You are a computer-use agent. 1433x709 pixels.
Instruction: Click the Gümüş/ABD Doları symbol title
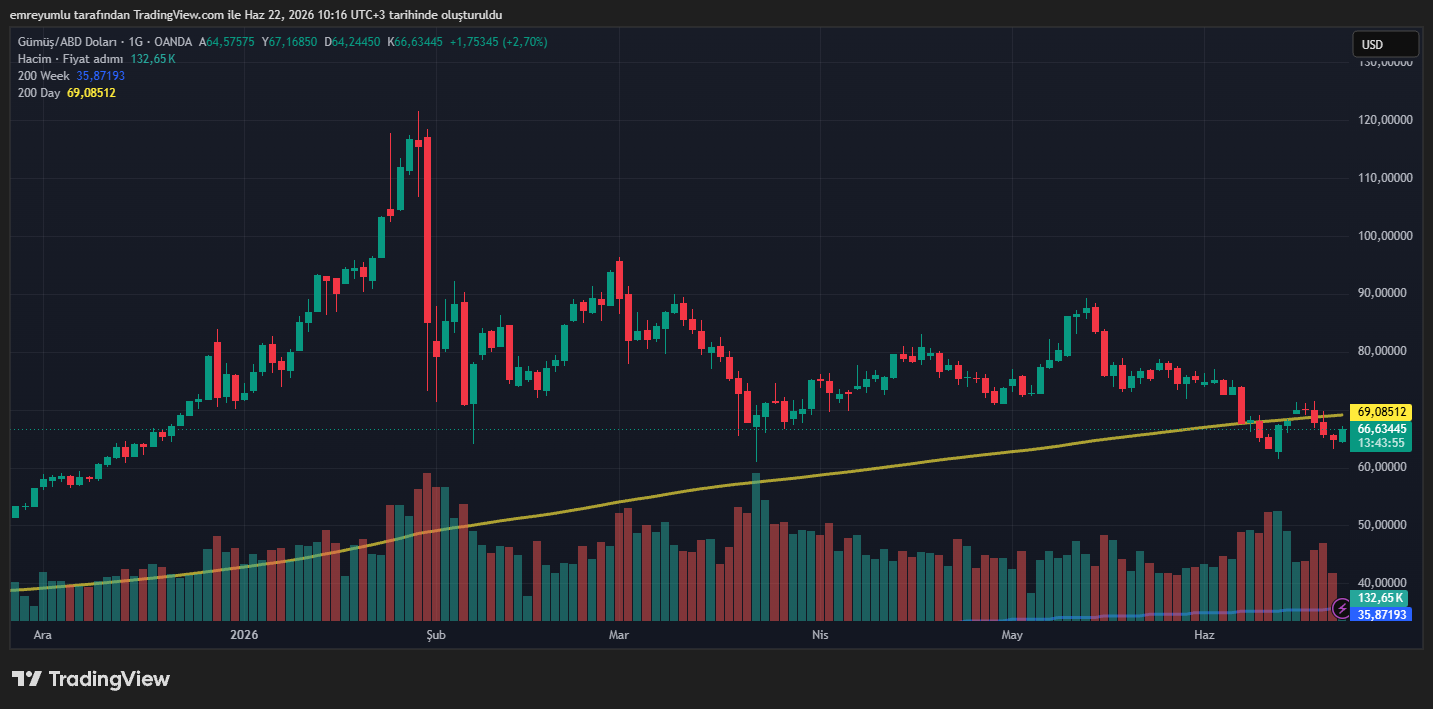(x=68, y=42)
